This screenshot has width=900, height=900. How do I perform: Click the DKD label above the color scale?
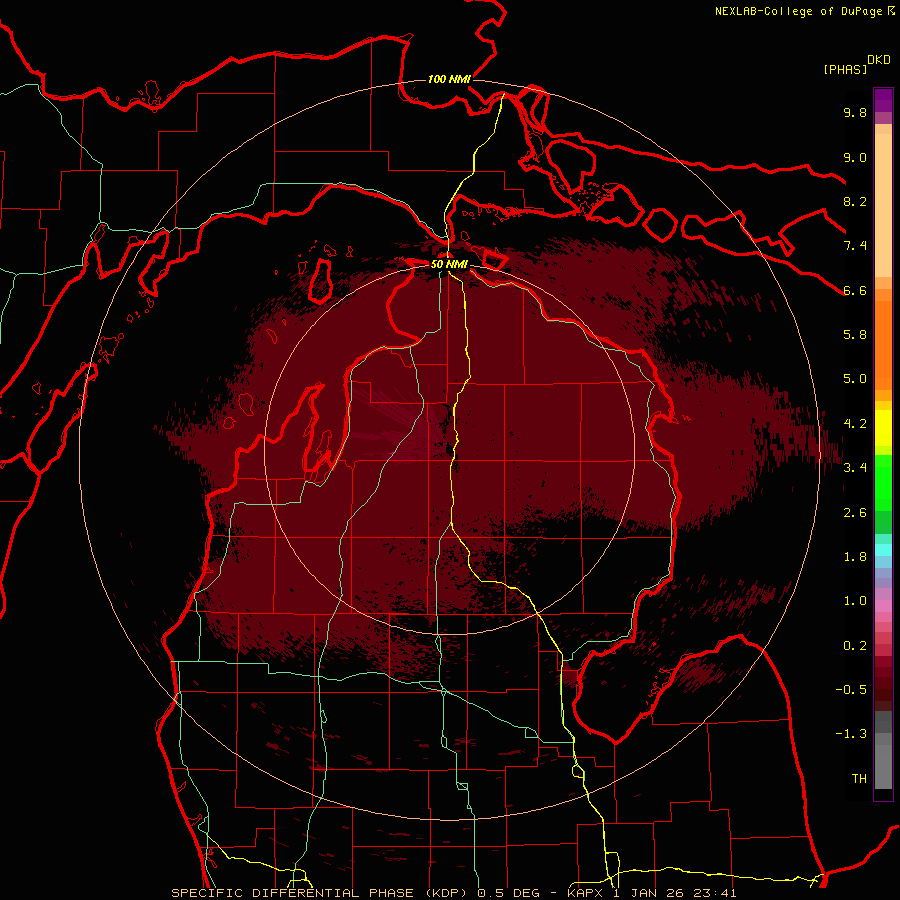pos(879,59)
